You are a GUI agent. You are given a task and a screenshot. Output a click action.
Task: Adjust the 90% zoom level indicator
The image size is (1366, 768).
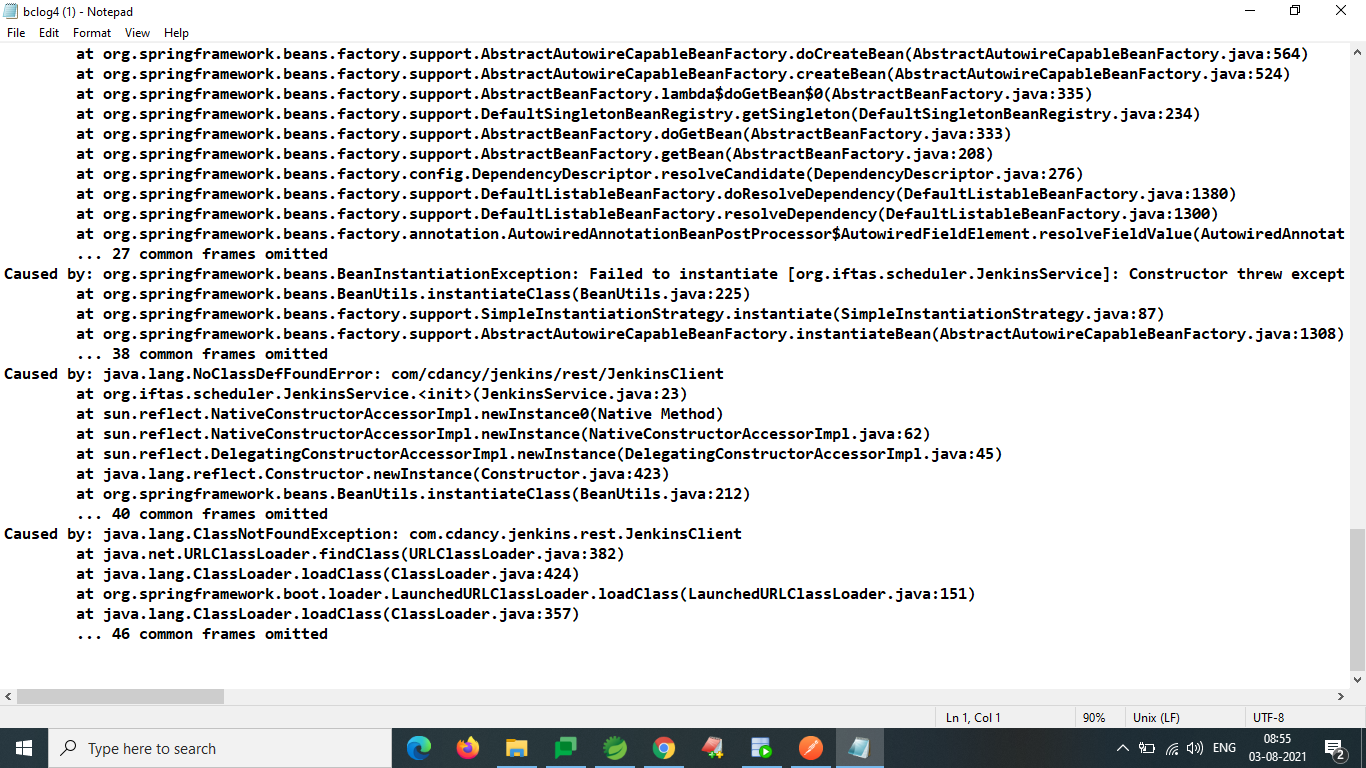pos(1097,717)
